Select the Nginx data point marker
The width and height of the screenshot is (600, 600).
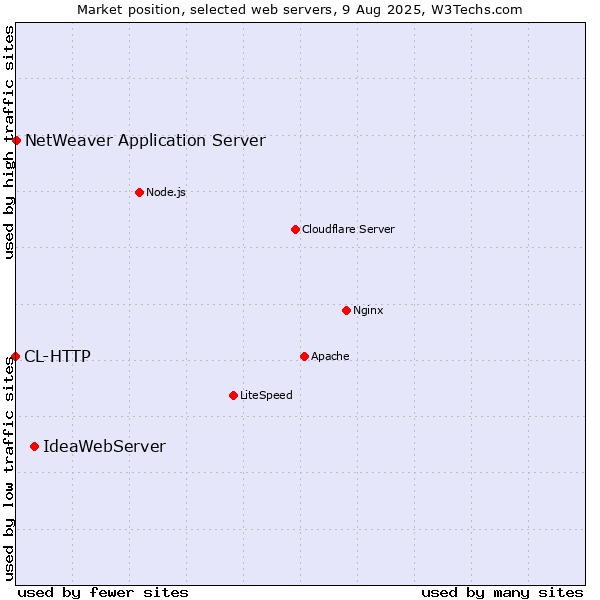coord(346,310)
